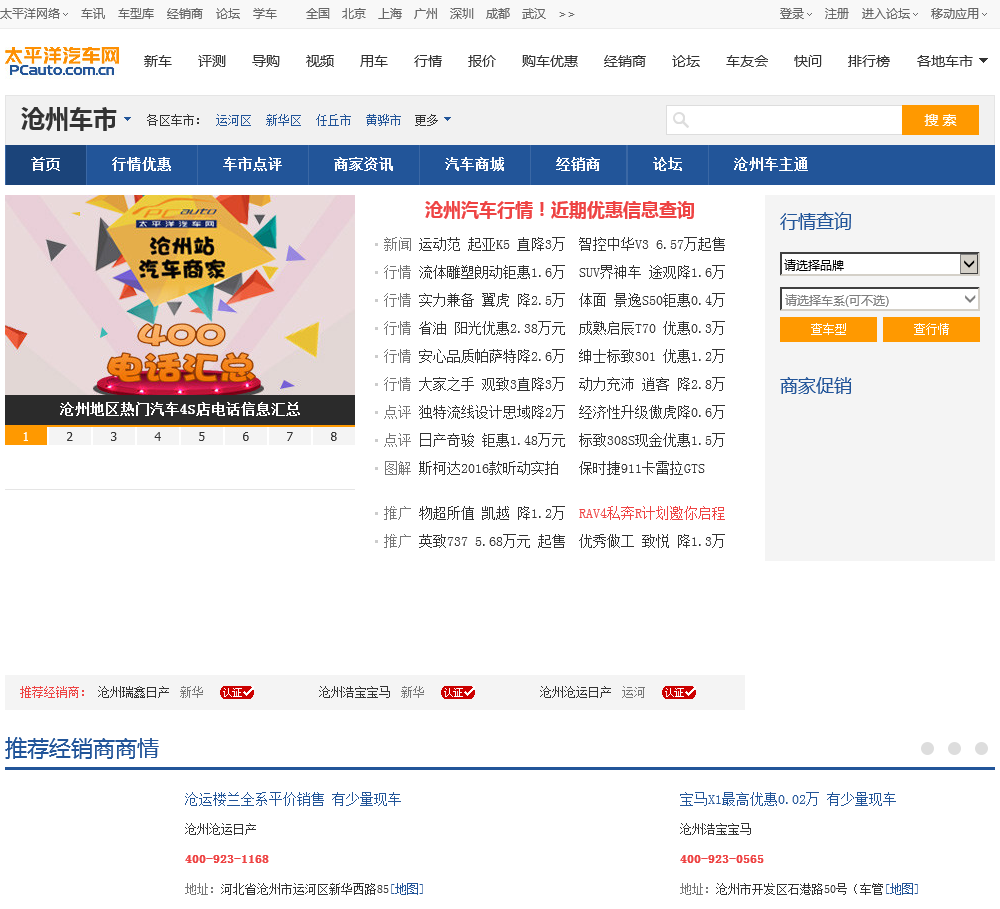Open 车友会 in the main navigation

tap(747, 61)
